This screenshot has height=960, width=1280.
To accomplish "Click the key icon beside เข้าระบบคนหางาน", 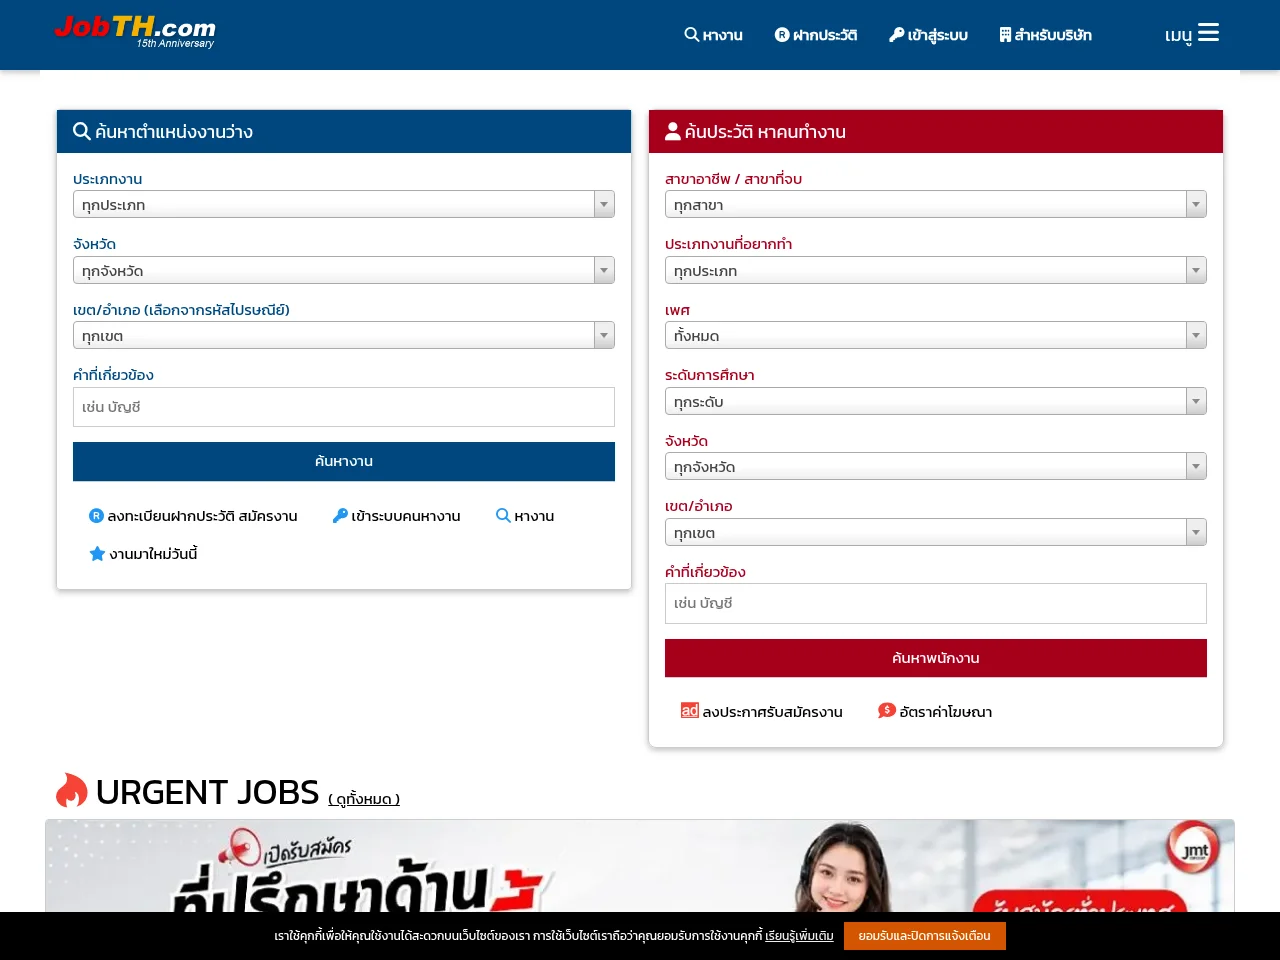I will point(340,516).
